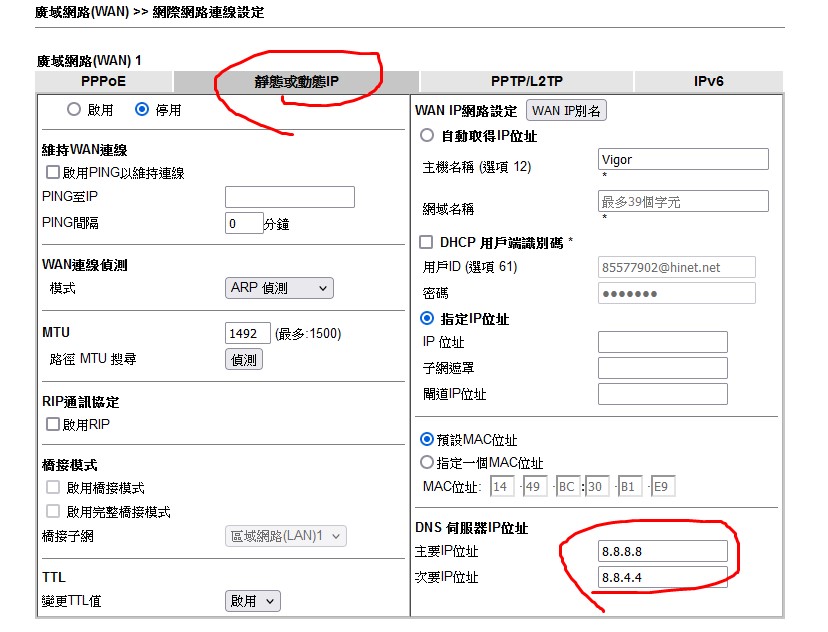Click the 偵測 path MTU button

(x=244, y=359)
